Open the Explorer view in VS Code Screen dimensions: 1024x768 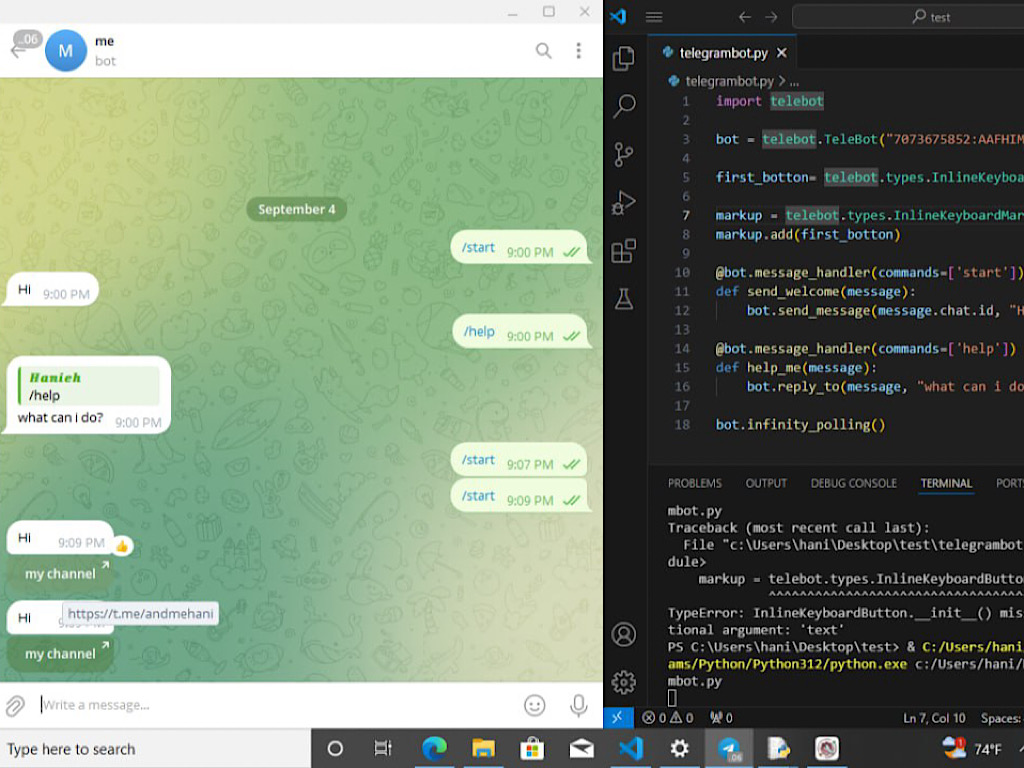(x=624, y=58)
